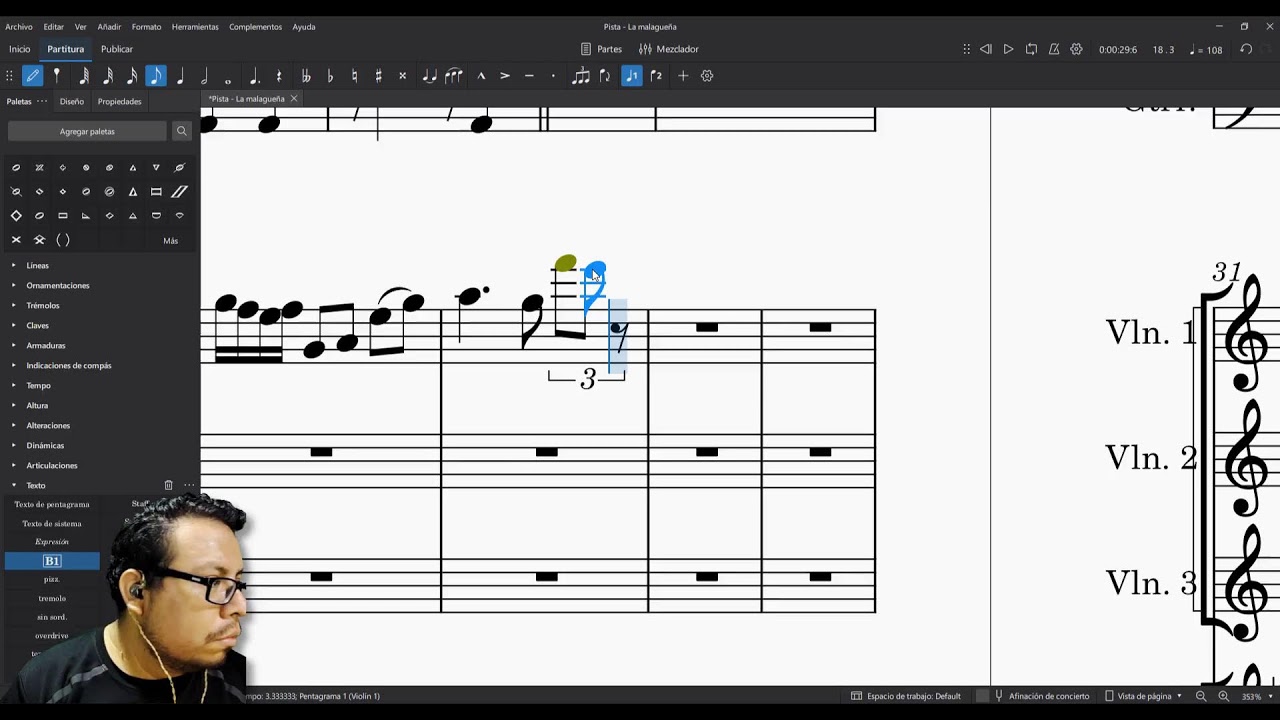Screen dimensions: 1280x720
Task: Apply double flat accidental
Action: pyautogui.click(x=306, y=76)
